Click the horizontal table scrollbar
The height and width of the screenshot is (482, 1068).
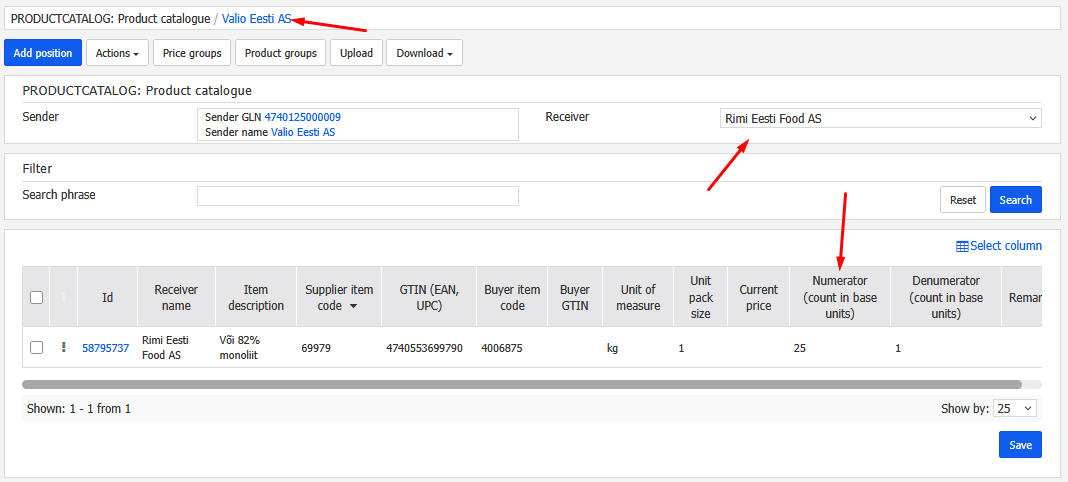[522, 385]
